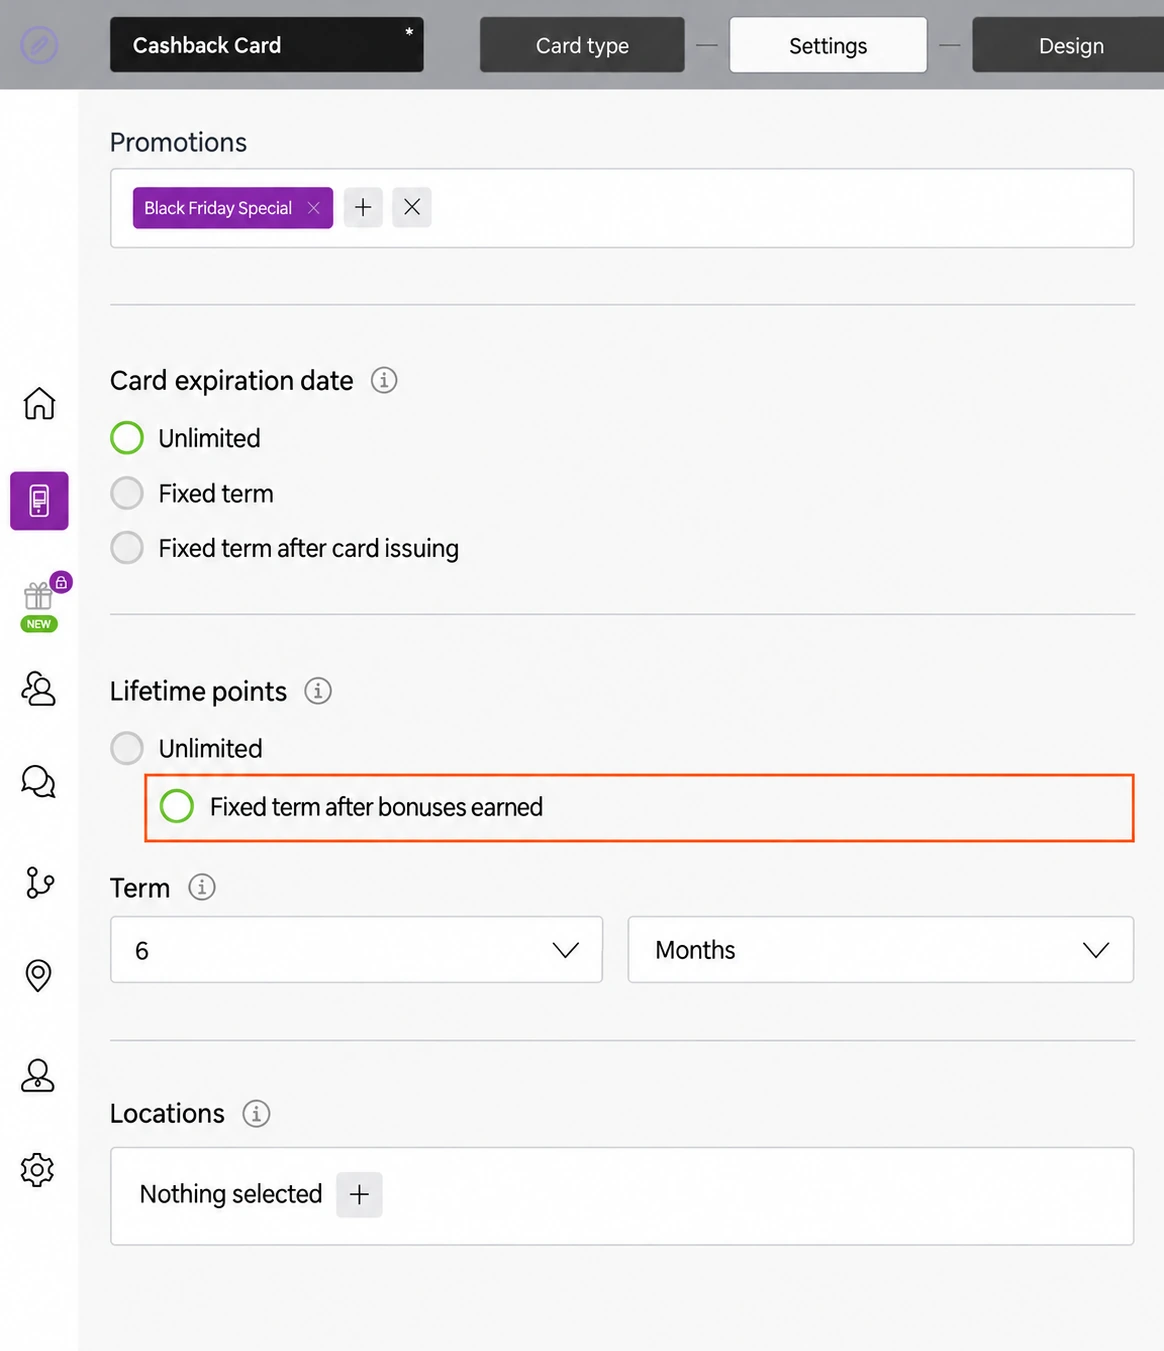This screenshot has width=1164, height=1351.
Task: Select Fixed term after bonuses earned radio
Action: coord(177,806)
